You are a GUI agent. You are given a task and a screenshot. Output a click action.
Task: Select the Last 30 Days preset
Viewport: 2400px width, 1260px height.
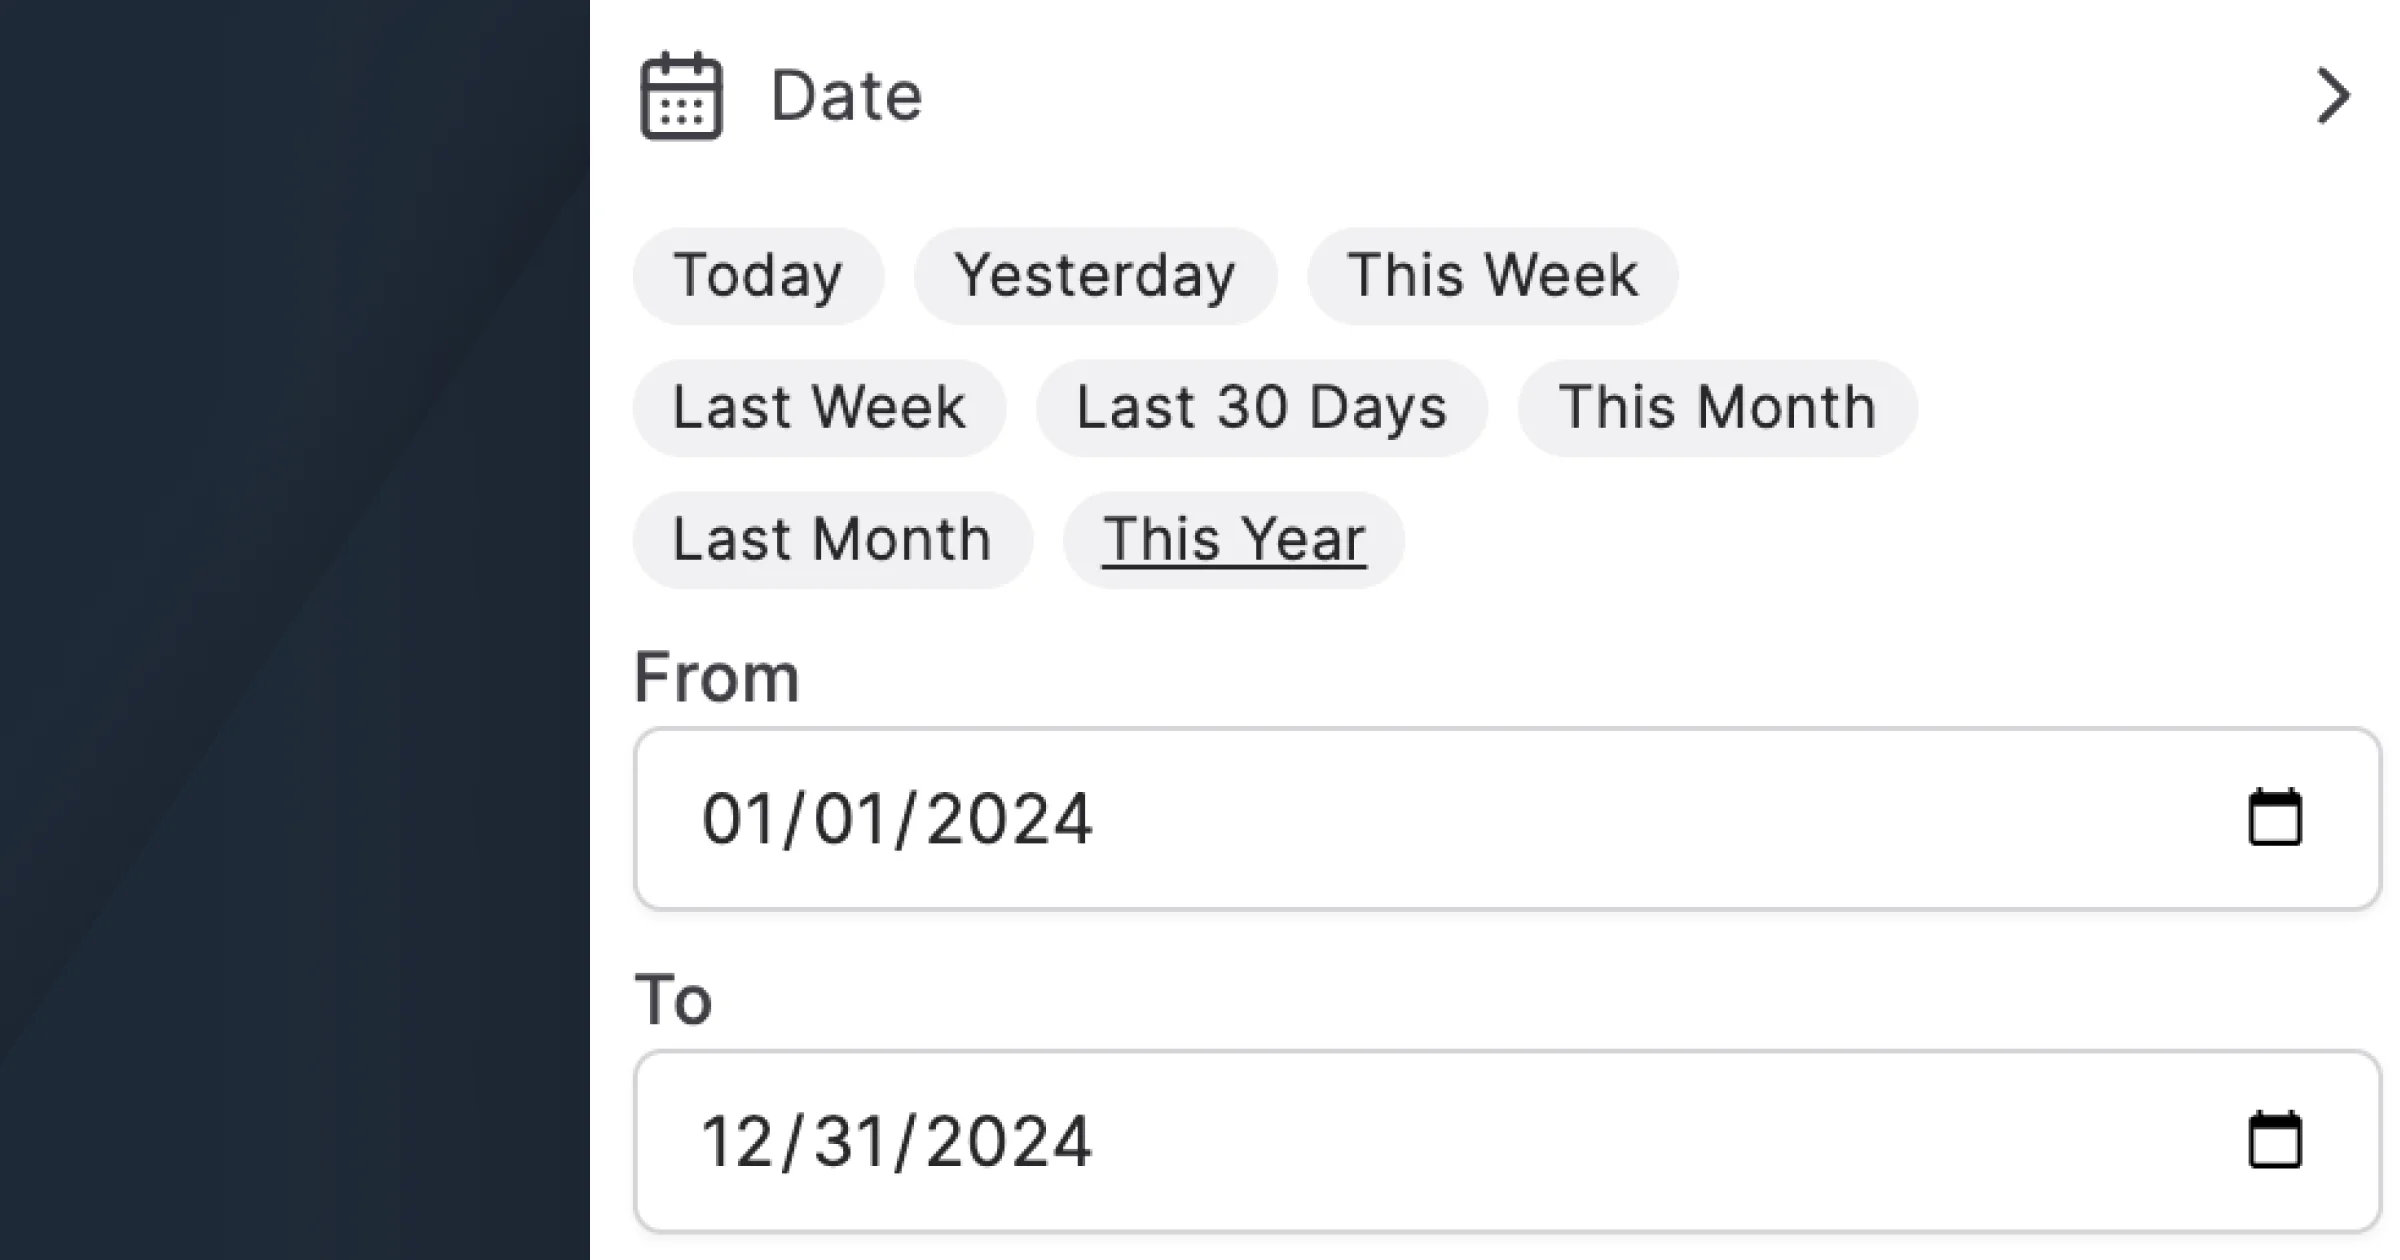pos(1262,407)
